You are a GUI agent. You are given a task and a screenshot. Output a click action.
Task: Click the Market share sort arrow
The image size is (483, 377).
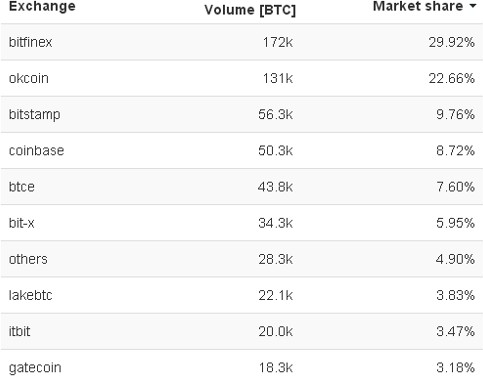pyautogui.click(x=472, y=7)
